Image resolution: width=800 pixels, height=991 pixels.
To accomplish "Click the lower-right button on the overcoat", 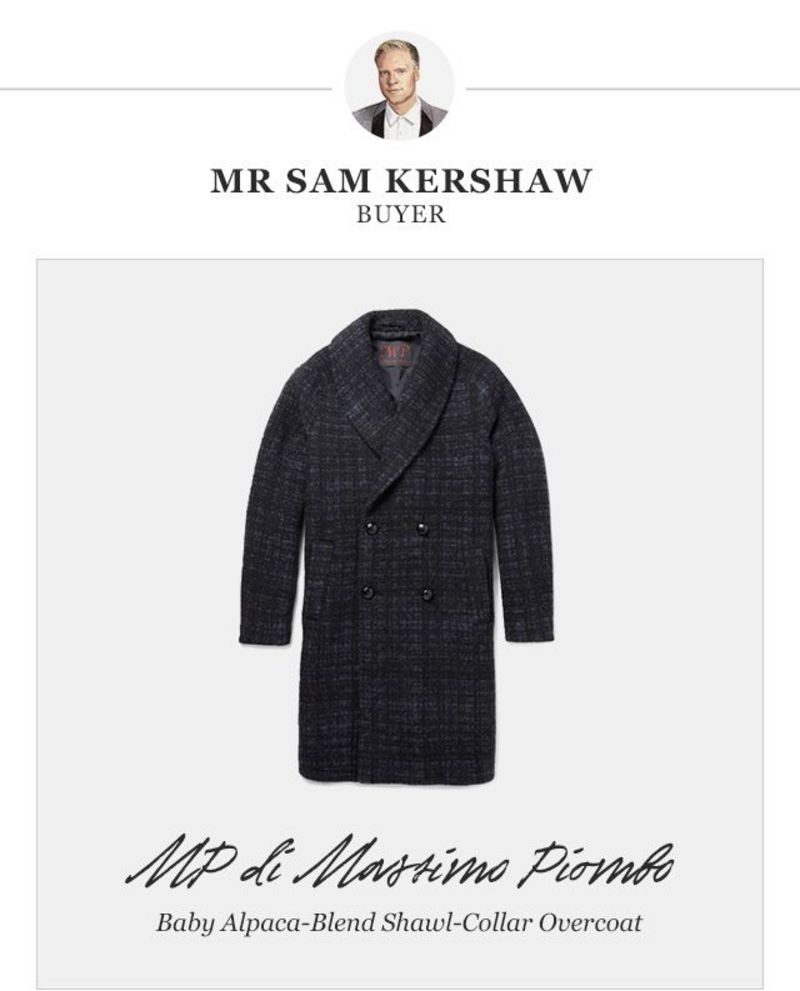I will pos(427,593).
